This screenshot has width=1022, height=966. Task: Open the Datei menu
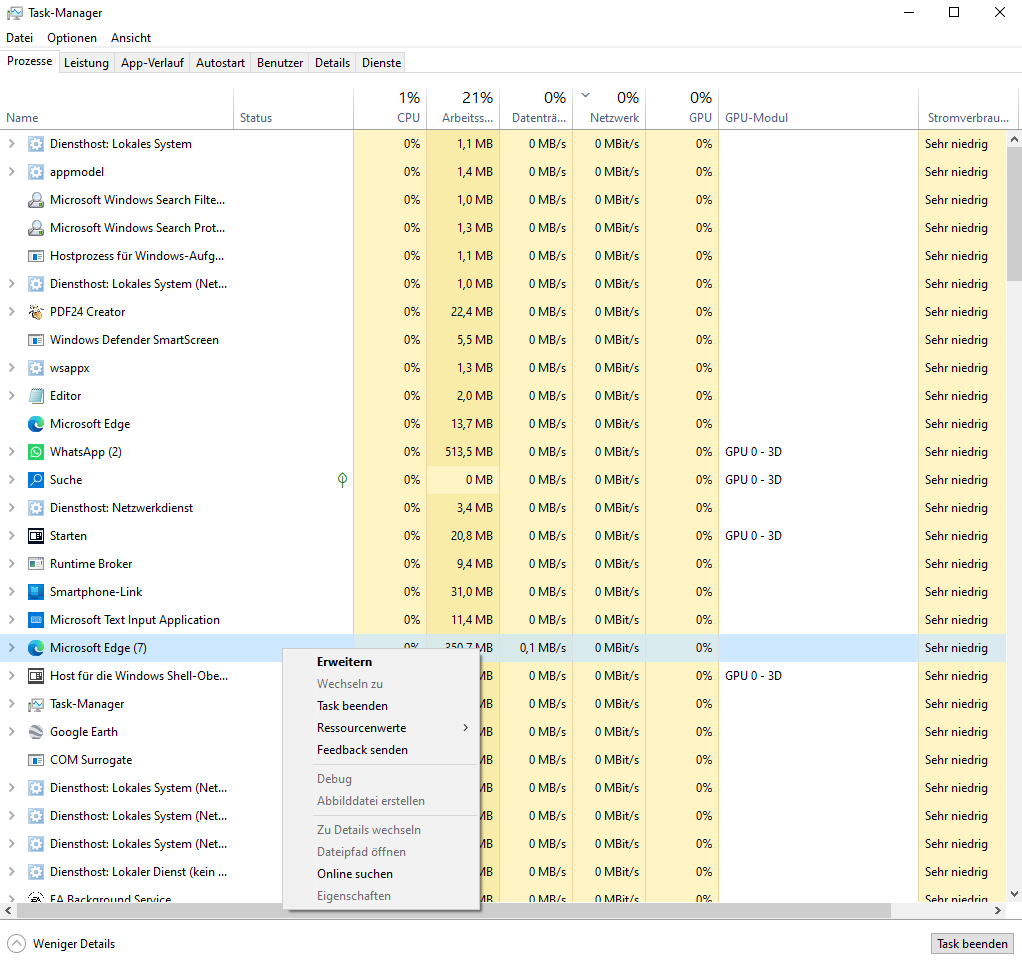tap(20, 38)
